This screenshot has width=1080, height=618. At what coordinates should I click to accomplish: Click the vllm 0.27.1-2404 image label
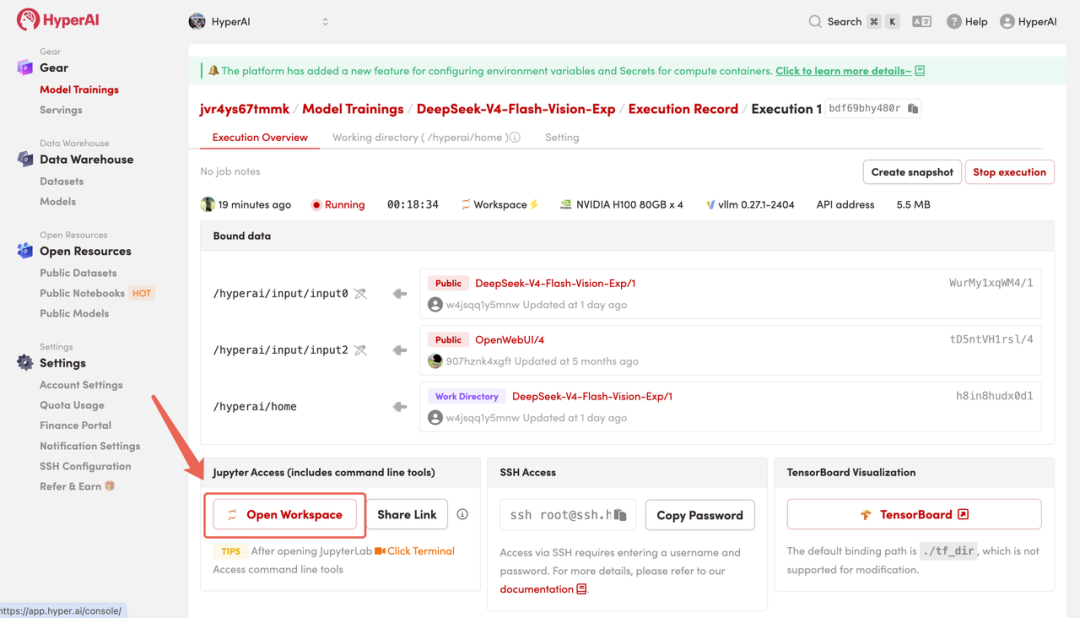click(749, 205)
